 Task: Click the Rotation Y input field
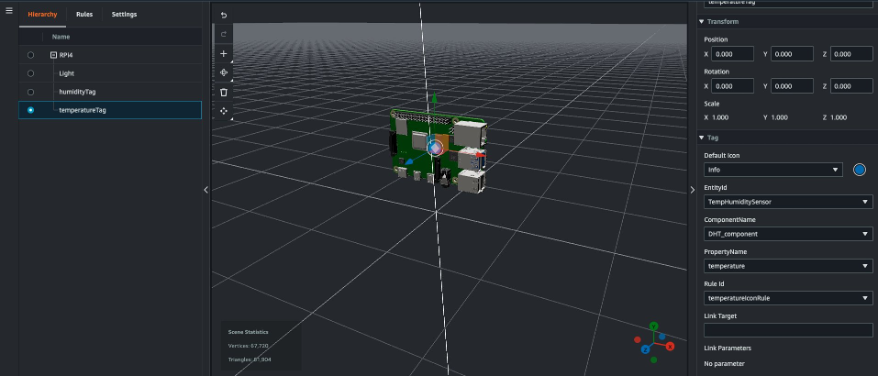click(x=792, y=86)
